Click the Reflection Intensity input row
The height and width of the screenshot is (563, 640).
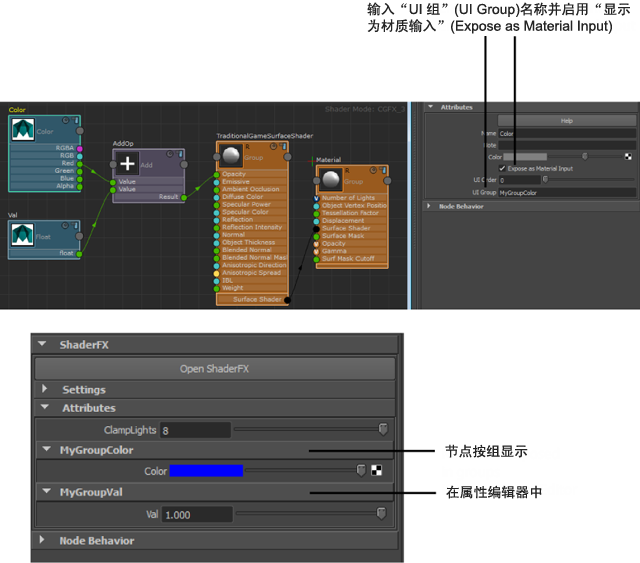(x=251, y=227)
